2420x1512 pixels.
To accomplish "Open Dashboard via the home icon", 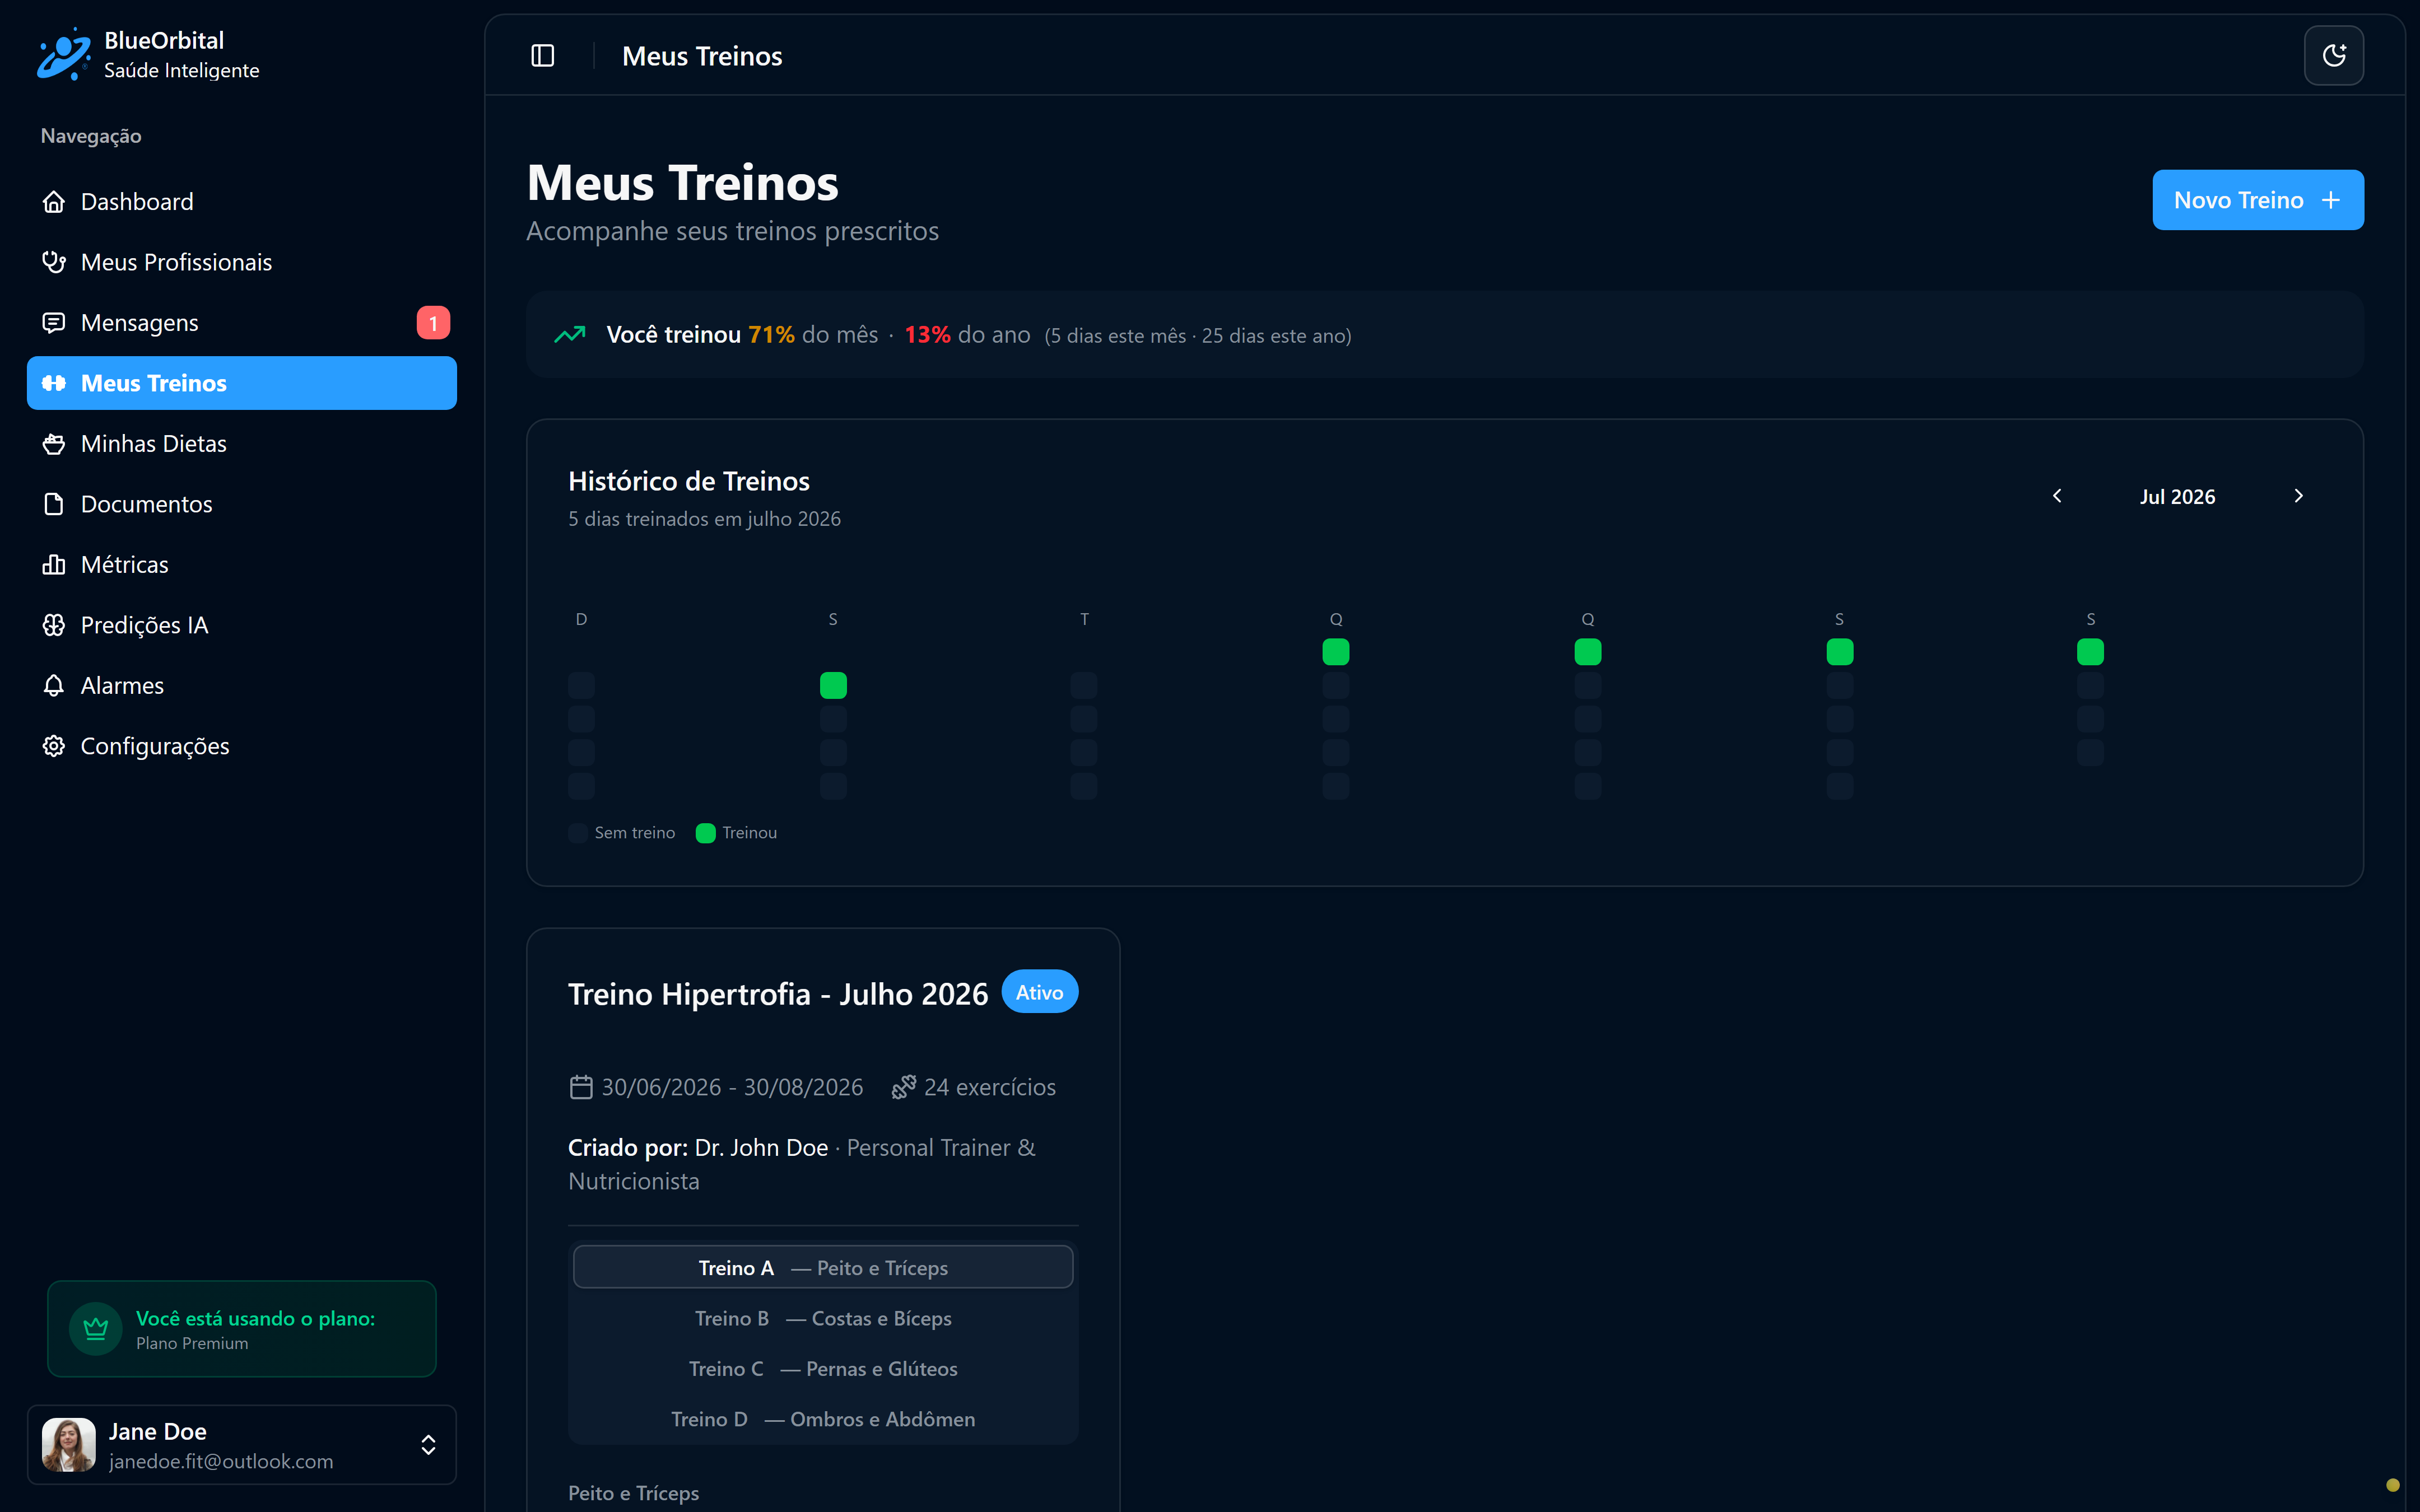I will (54, 202).
